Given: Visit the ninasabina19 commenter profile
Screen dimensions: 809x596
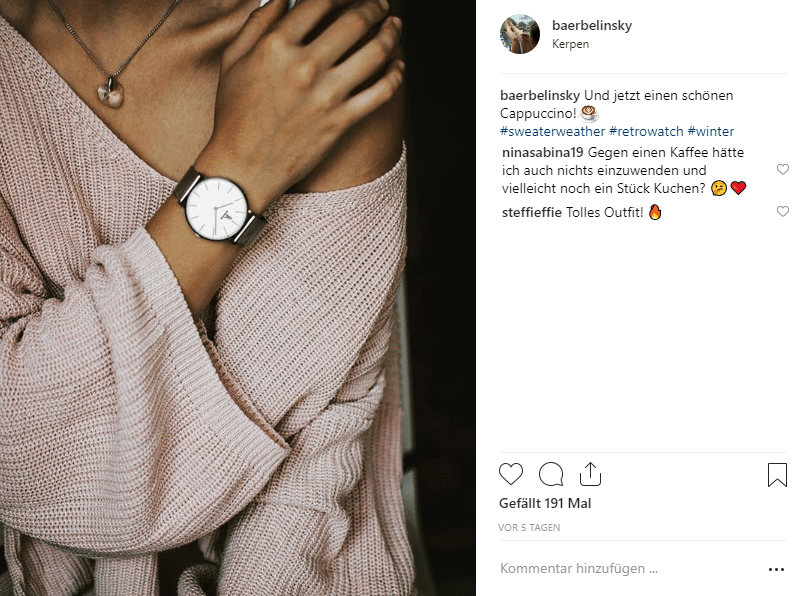Looking at the screenshot, I should tap(542, 153).
